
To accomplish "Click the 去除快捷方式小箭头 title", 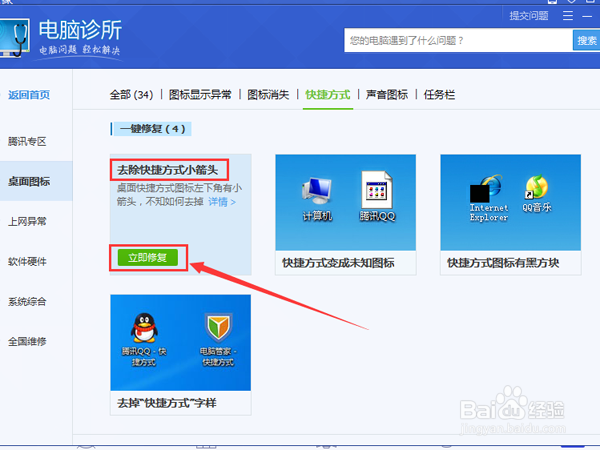I will pos(168,170).
